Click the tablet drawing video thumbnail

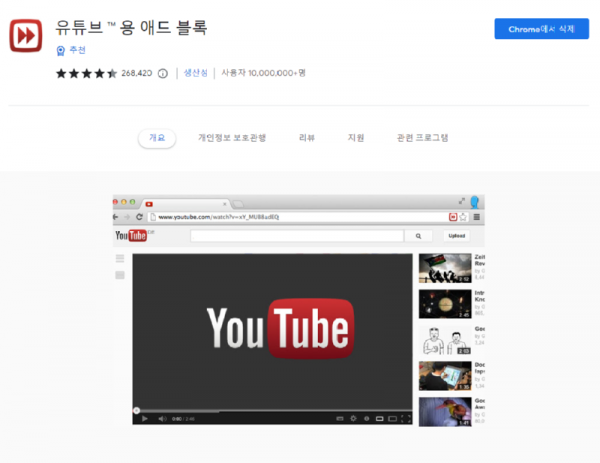click(x=445, y=376)
